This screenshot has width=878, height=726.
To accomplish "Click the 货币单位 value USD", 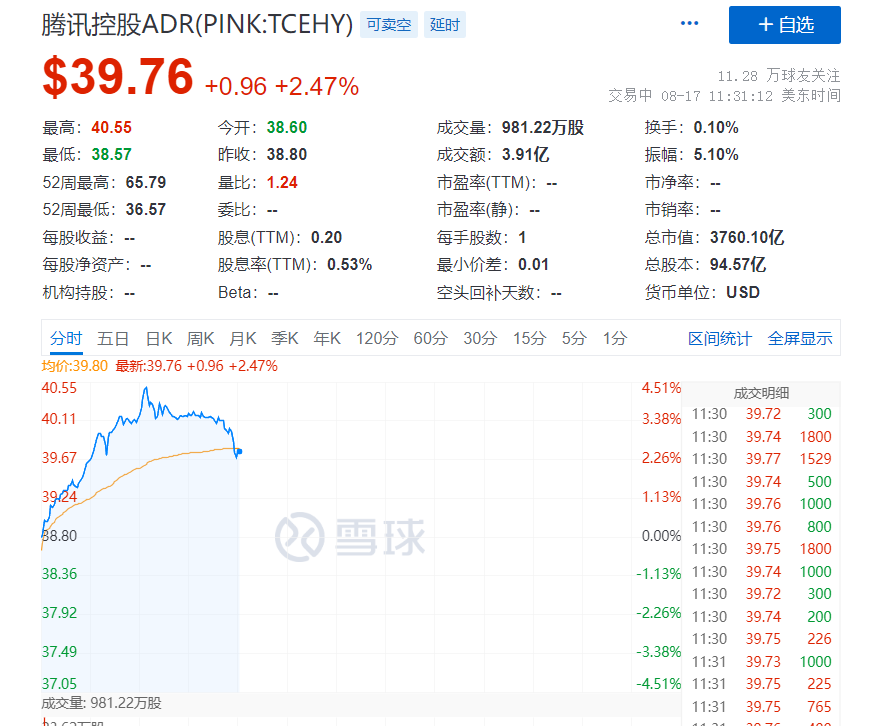I will coord(743,292).
